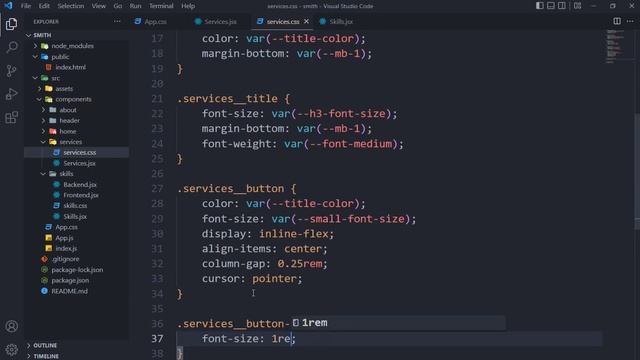
Task: Open the File menu
Action: click(26, 6)
